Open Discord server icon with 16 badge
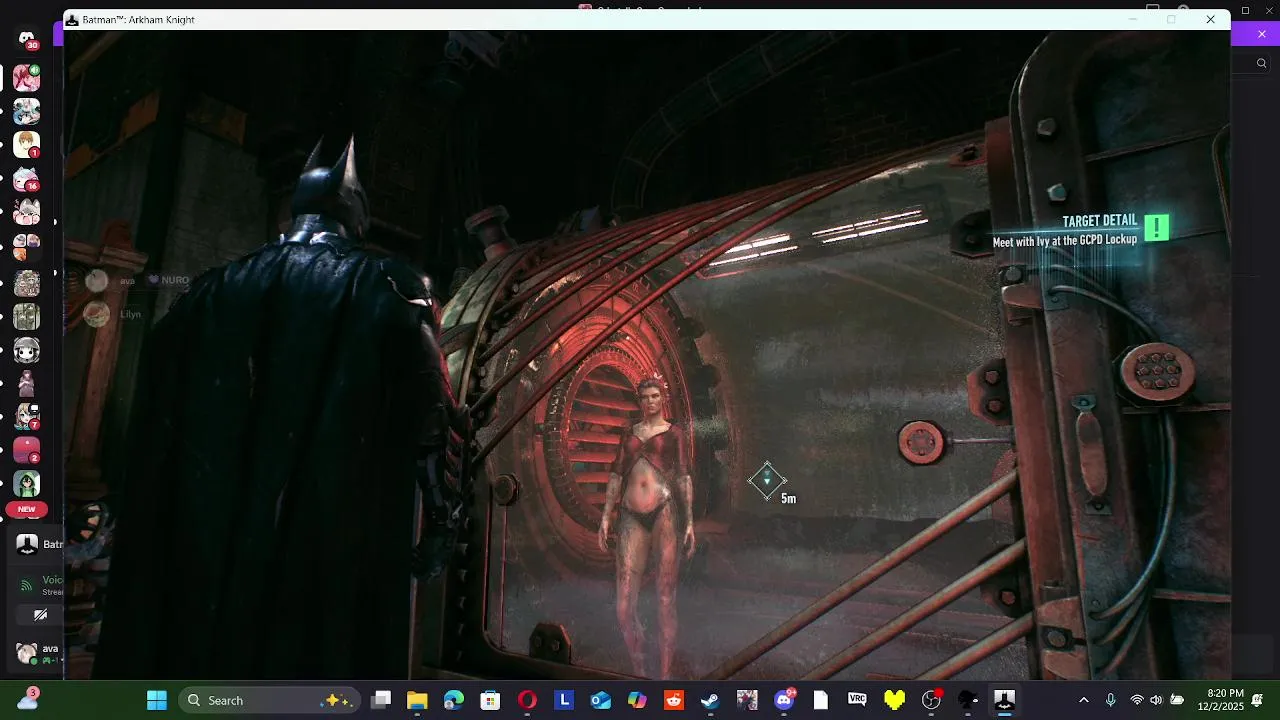Screen dimensions: 1280x720 click(27, 180)
